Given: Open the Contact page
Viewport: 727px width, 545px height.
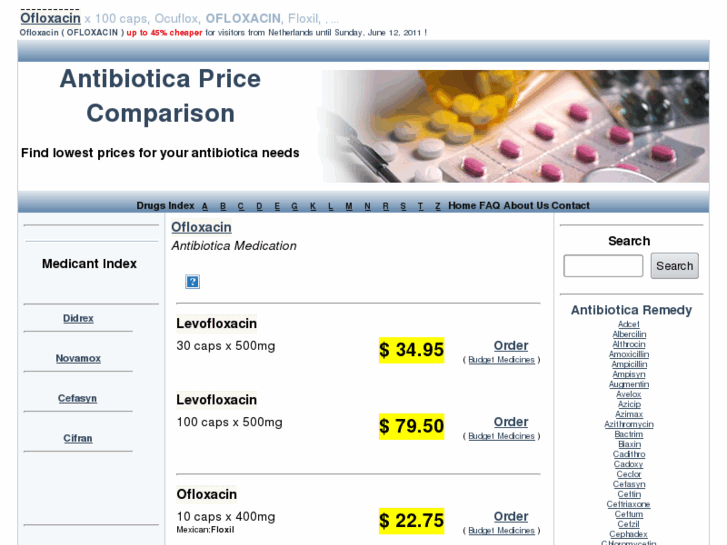Looking at the screenshot, I should [571, 206].
